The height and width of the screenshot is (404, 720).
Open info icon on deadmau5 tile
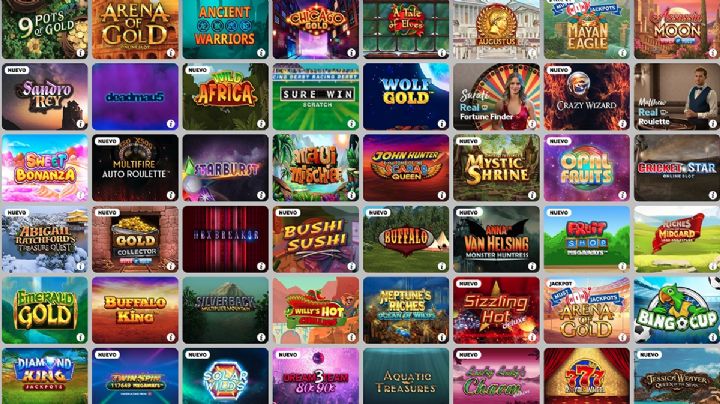pyautogui.click(x=171, y=123)
